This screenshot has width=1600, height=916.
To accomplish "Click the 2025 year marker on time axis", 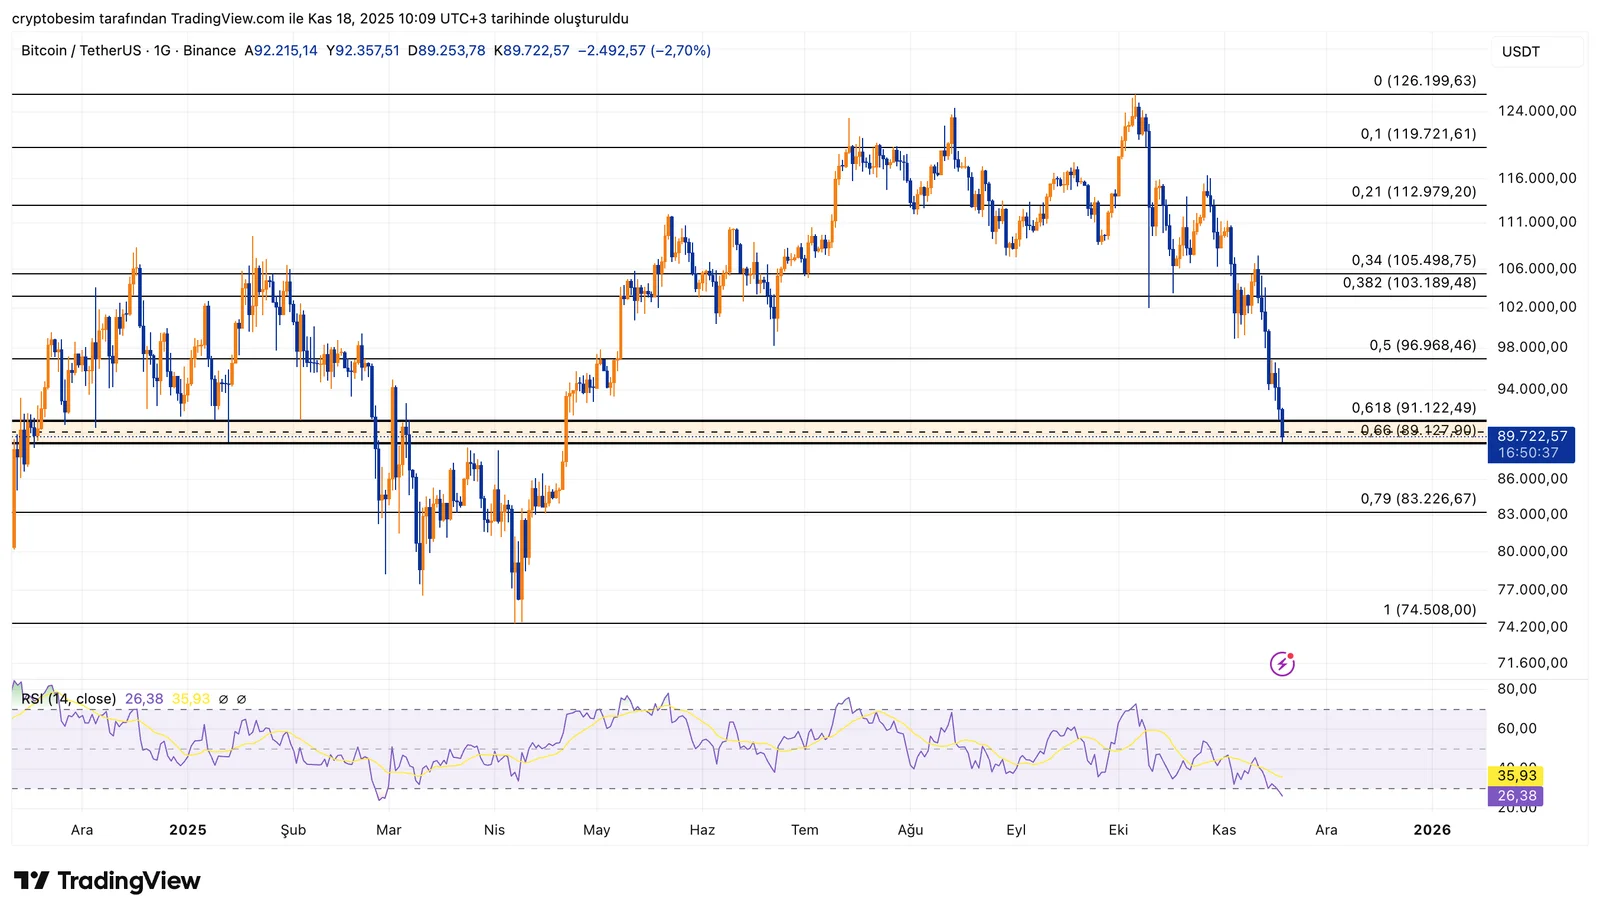I will pyautogui.click(x=188, y=830).
